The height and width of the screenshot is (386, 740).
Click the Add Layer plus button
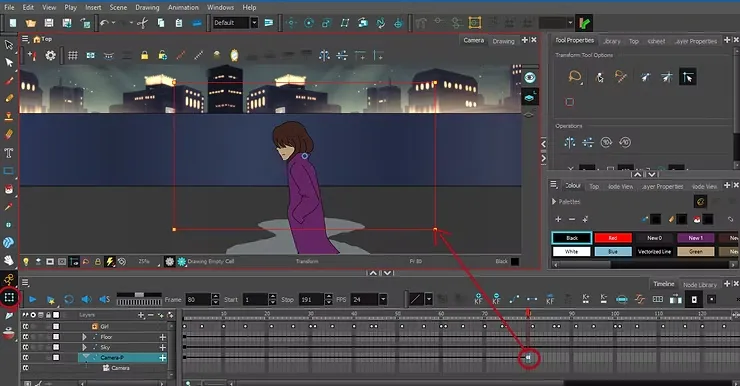(141, 315)
